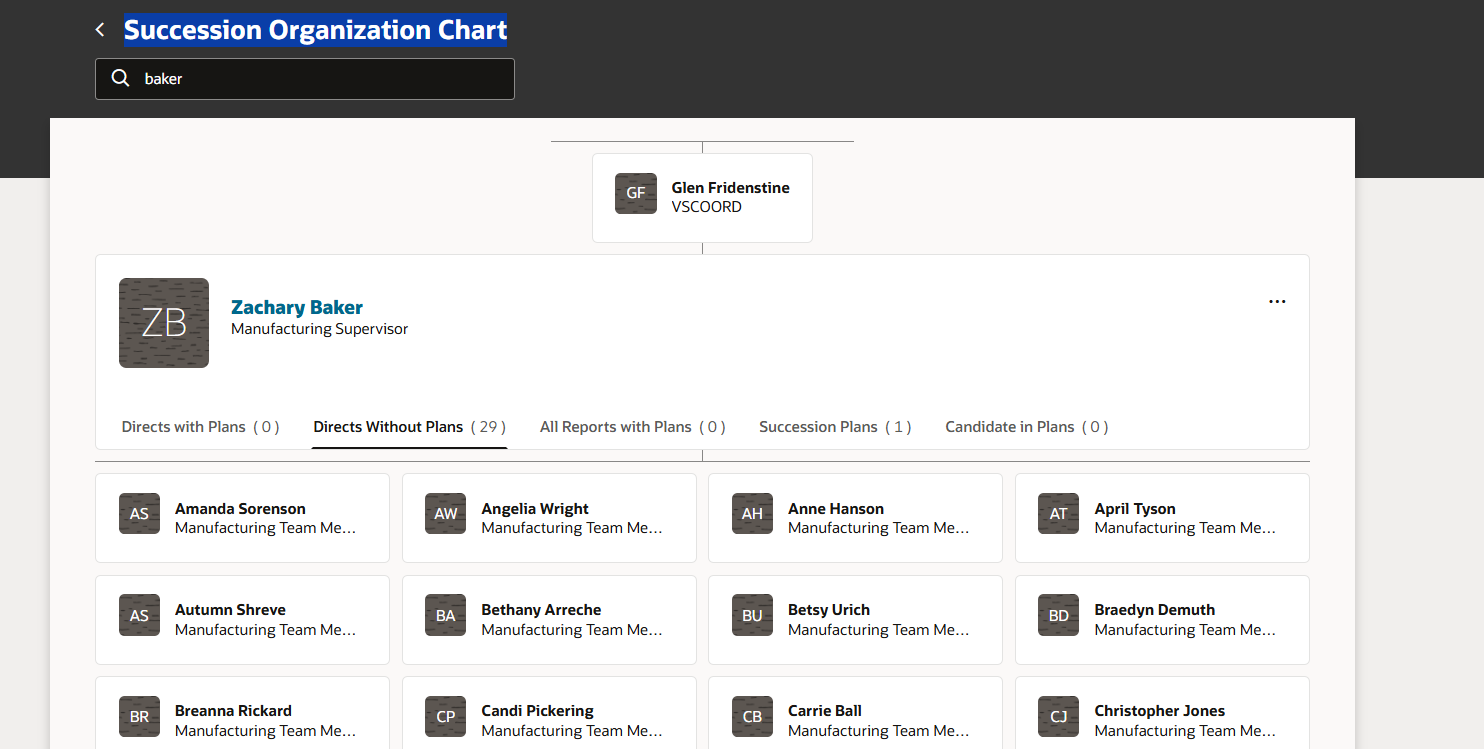Click the large ZB avatar
The height and width of the screenshot is (749, 1484).
164,323
